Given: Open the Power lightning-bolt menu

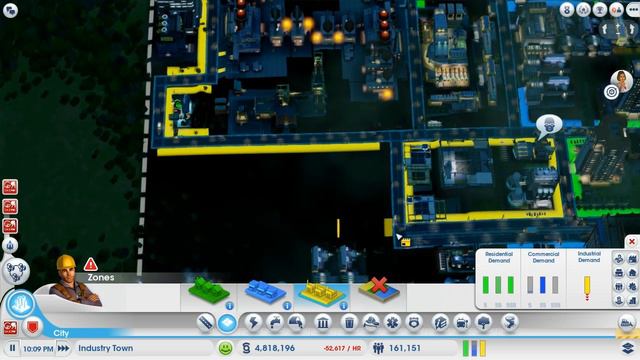Looking at the screenshot, I should click(x=253, y=323).
